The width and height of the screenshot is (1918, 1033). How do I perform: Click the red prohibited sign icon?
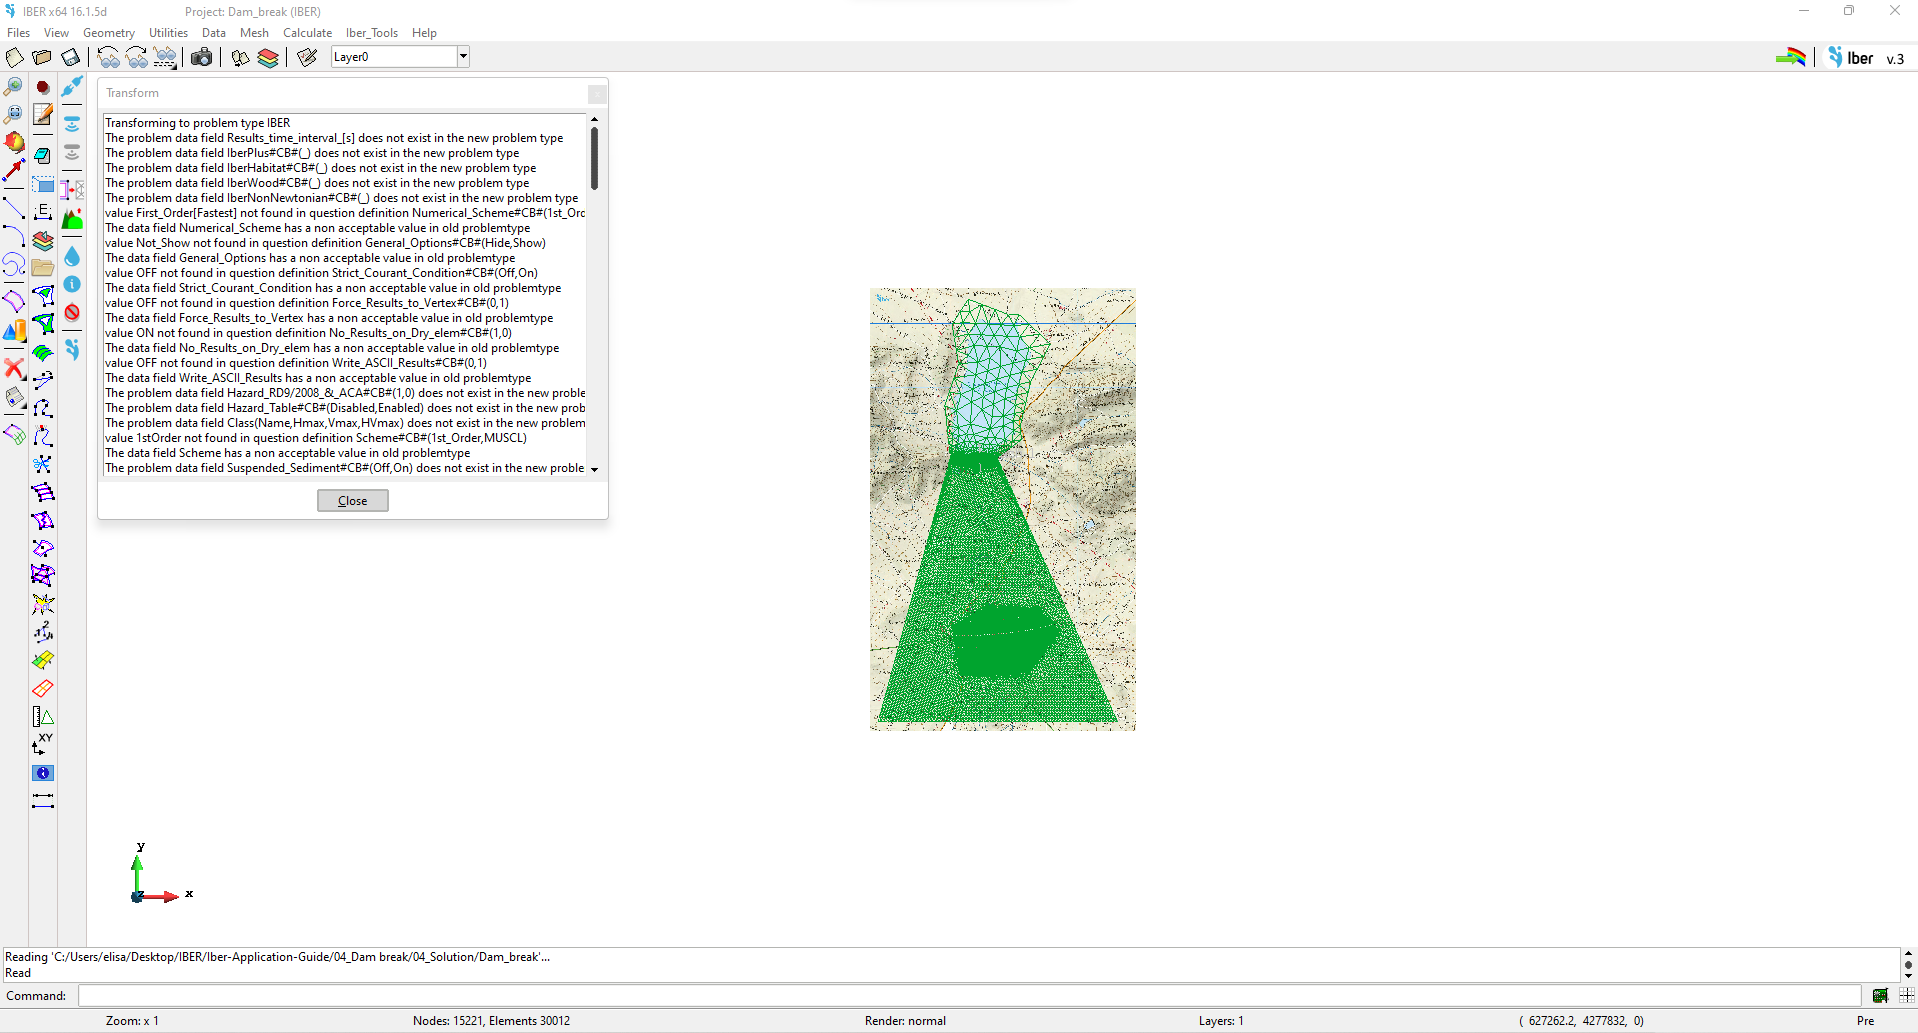pyautogui.click(x=72, y=312)
